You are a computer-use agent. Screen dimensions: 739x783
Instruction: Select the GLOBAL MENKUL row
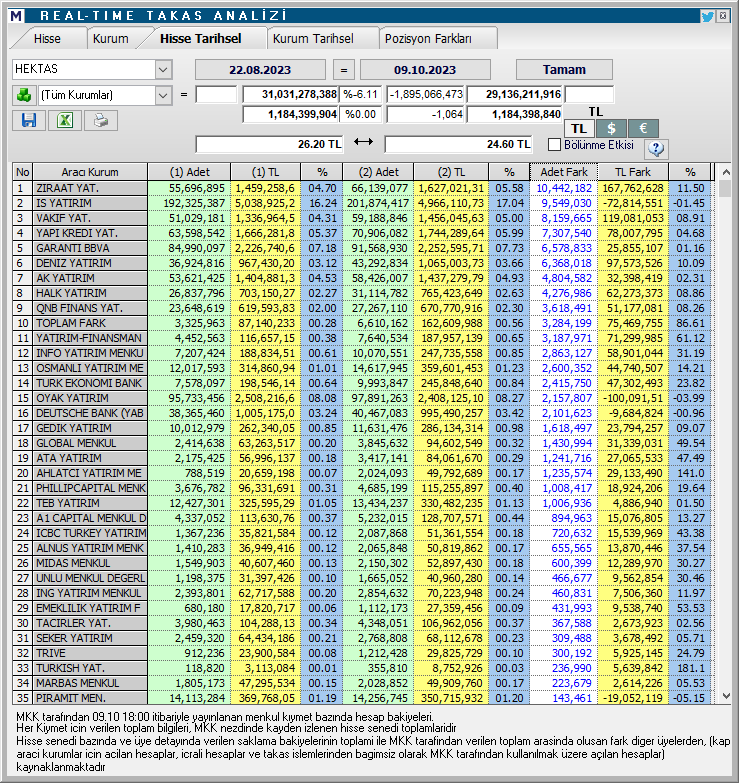click(363, 443)
